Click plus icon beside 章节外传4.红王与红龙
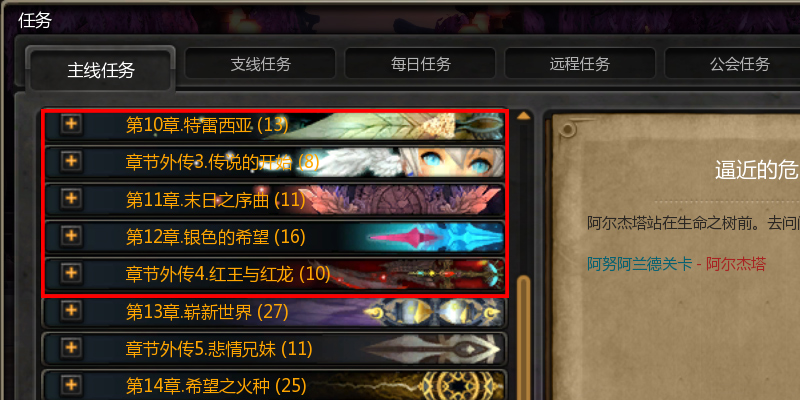 tap(71, 273)
